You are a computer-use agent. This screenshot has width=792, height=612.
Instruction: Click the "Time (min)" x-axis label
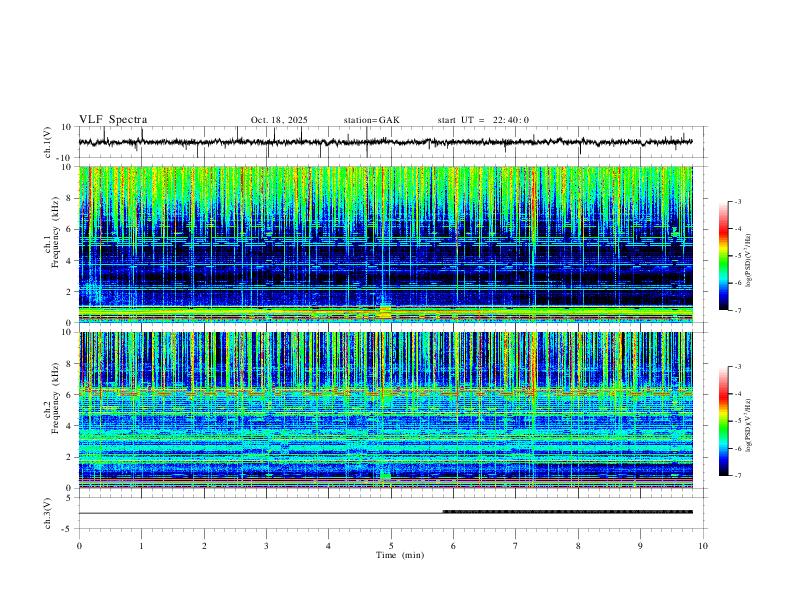(400, 555)
